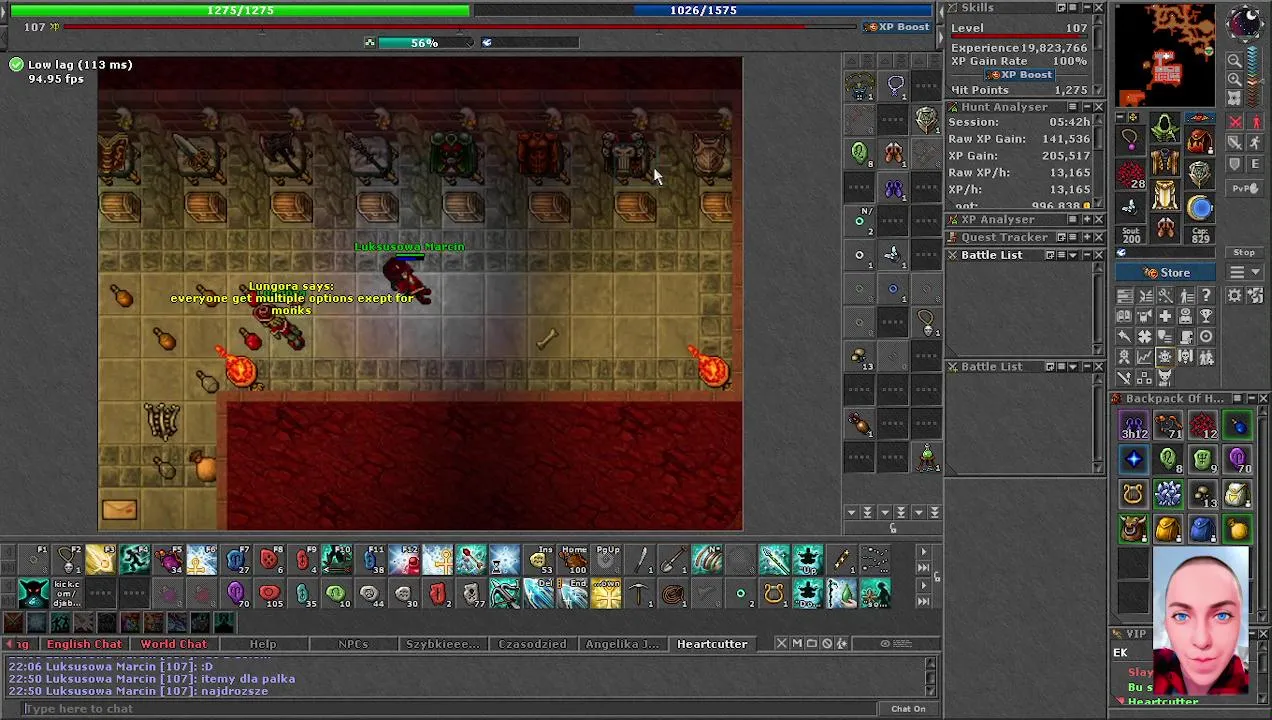Open the Store button

click(1167, 273)
